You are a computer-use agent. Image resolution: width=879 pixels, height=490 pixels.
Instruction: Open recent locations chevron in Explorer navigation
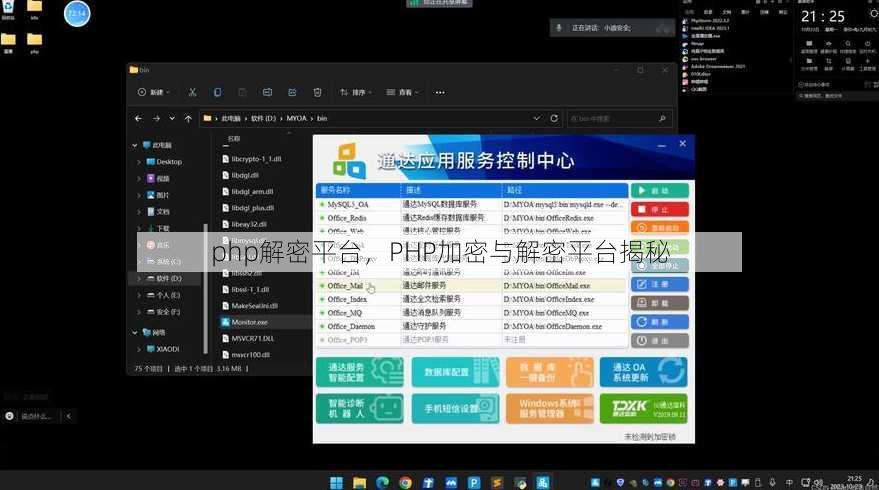point(172,119)
